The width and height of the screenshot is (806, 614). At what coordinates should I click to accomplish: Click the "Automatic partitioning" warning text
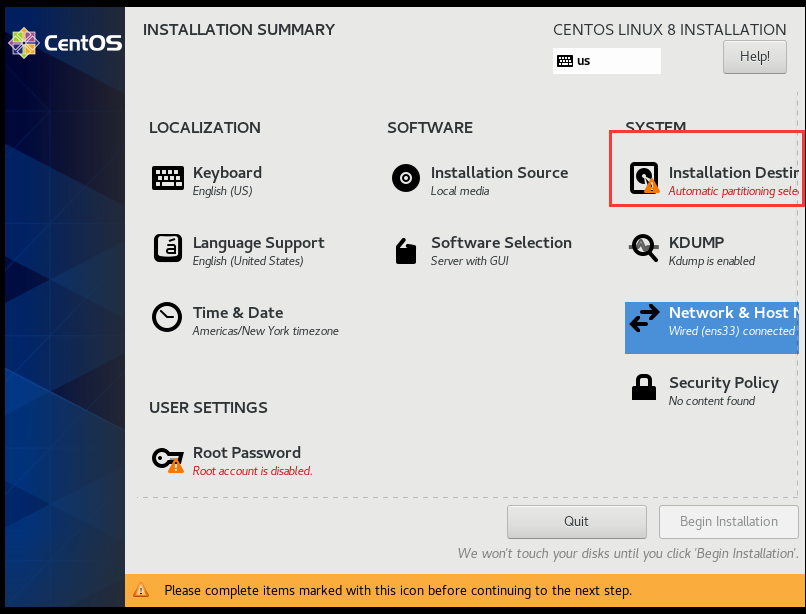tap(734, 191)
